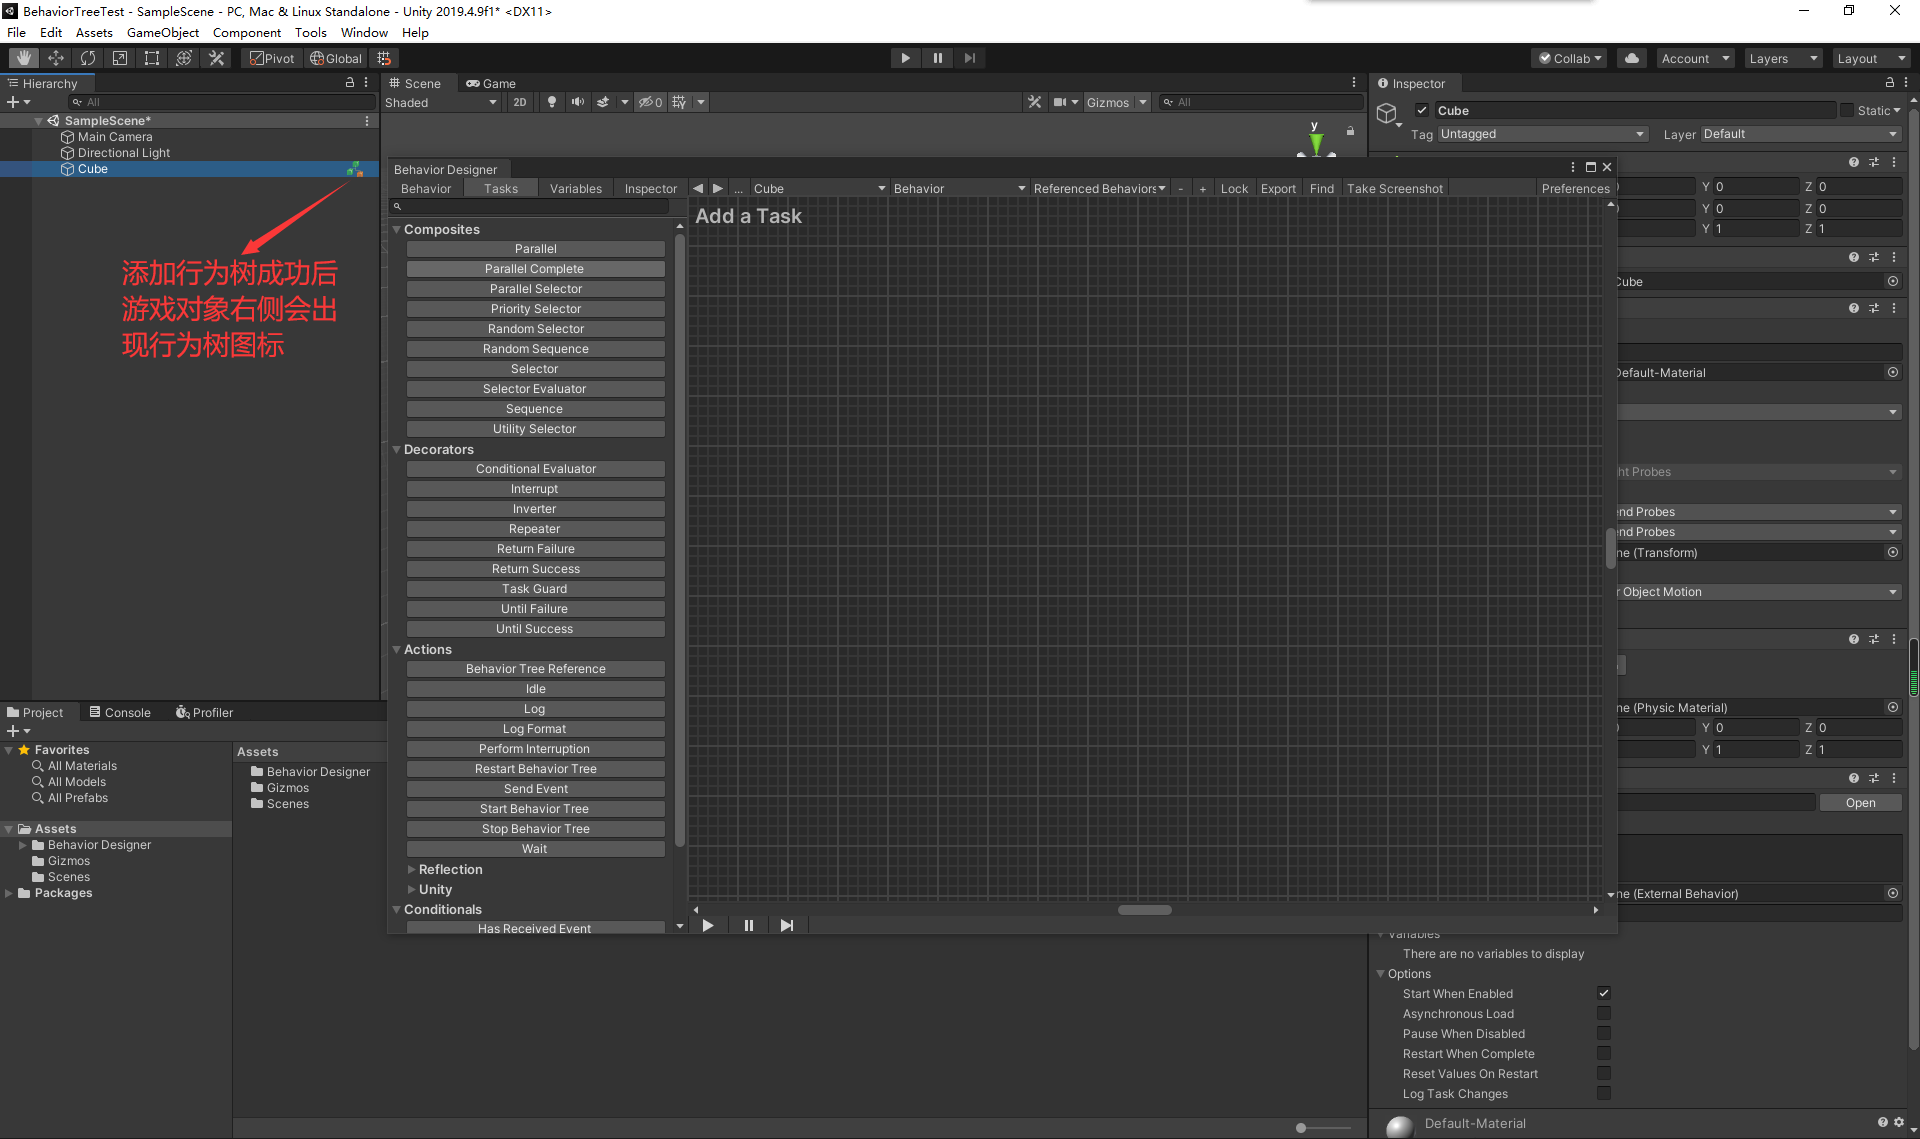1920x1139 pixels.
Task: Add a Sequence composite task
Action: tap(535, 408)
